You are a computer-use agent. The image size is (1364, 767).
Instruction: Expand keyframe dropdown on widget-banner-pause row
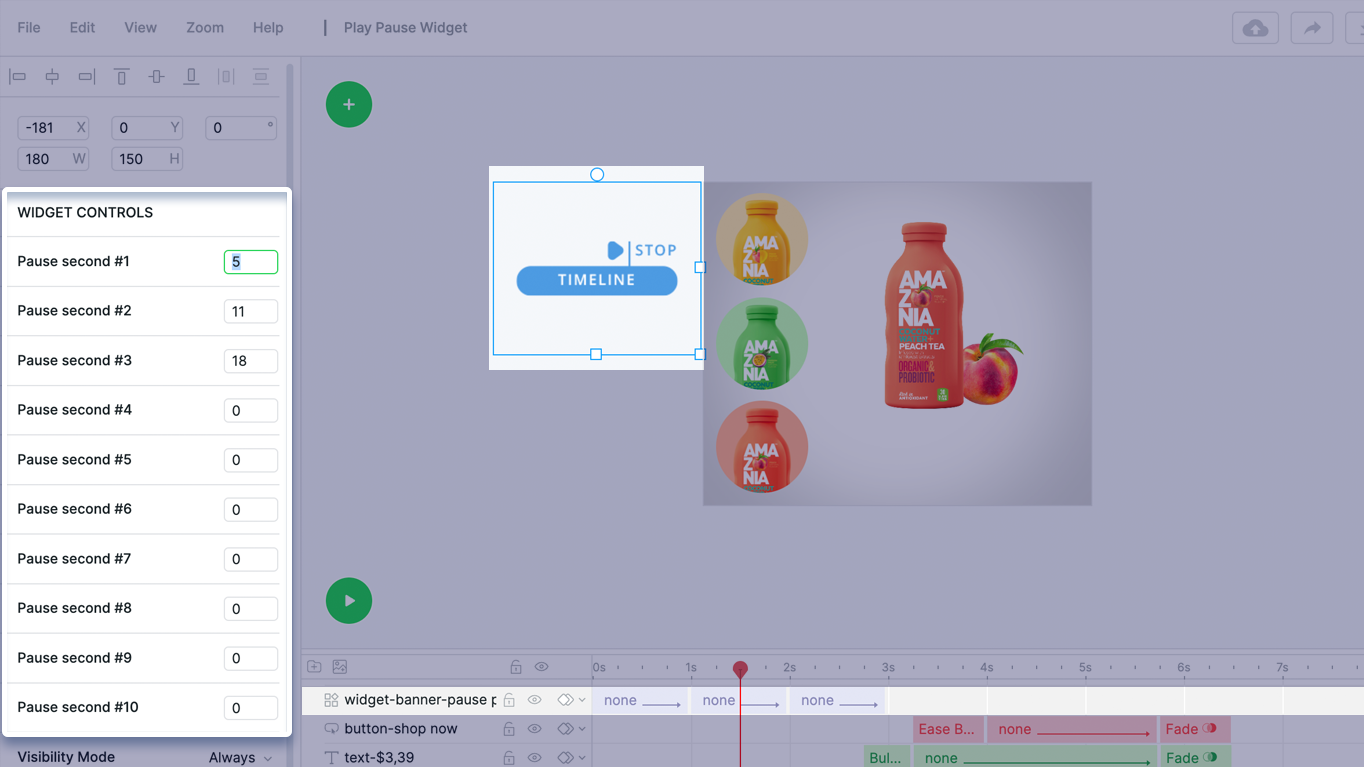582,700
